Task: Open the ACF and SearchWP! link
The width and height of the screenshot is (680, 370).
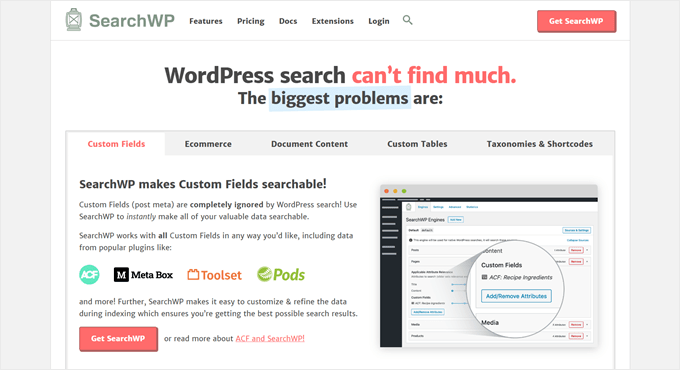Action: (x=270, y=338)
